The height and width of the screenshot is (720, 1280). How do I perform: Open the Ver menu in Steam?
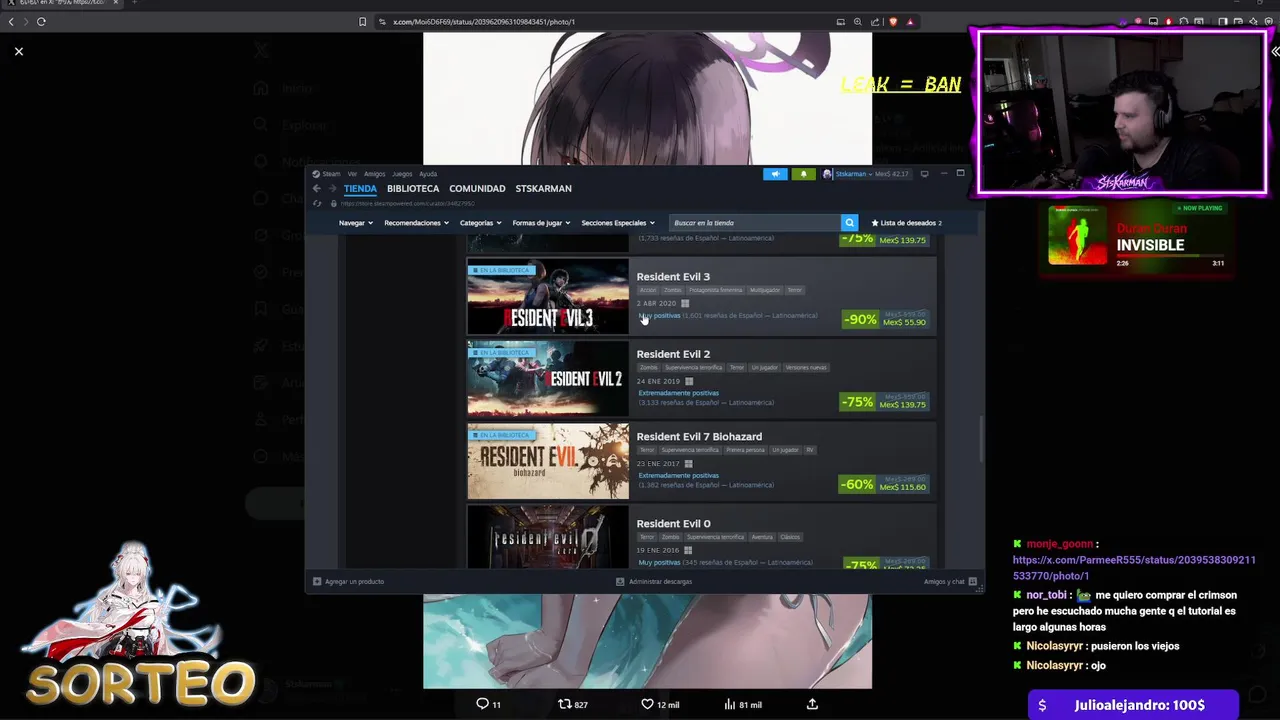click(x=352, y=174)
